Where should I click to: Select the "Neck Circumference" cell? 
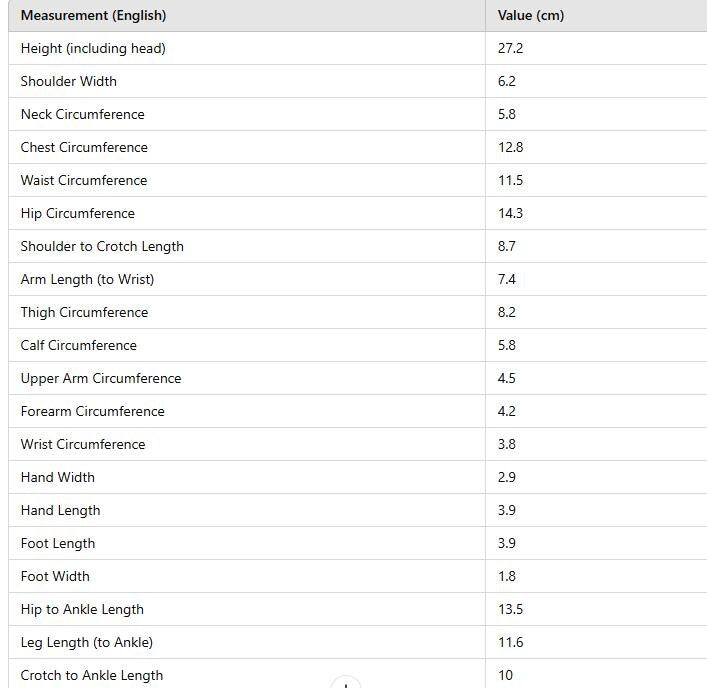[x=82, y=114]
